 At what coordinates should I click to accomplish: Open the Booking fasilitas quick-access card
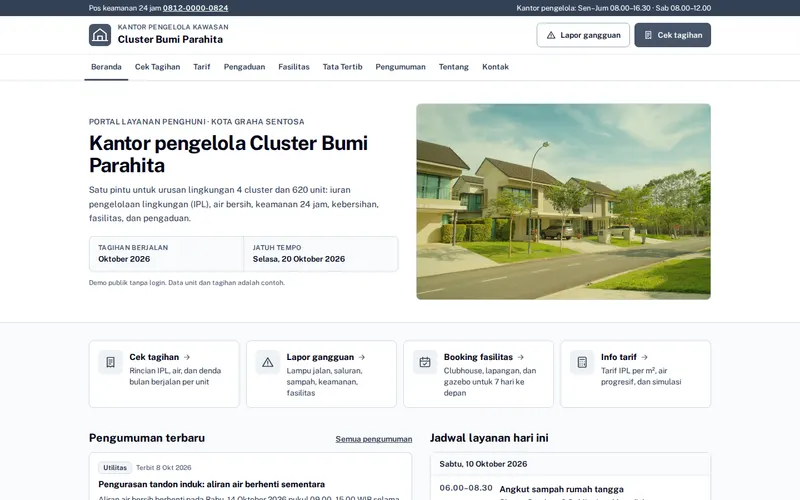pyautogui.click(x=478, y=374)
